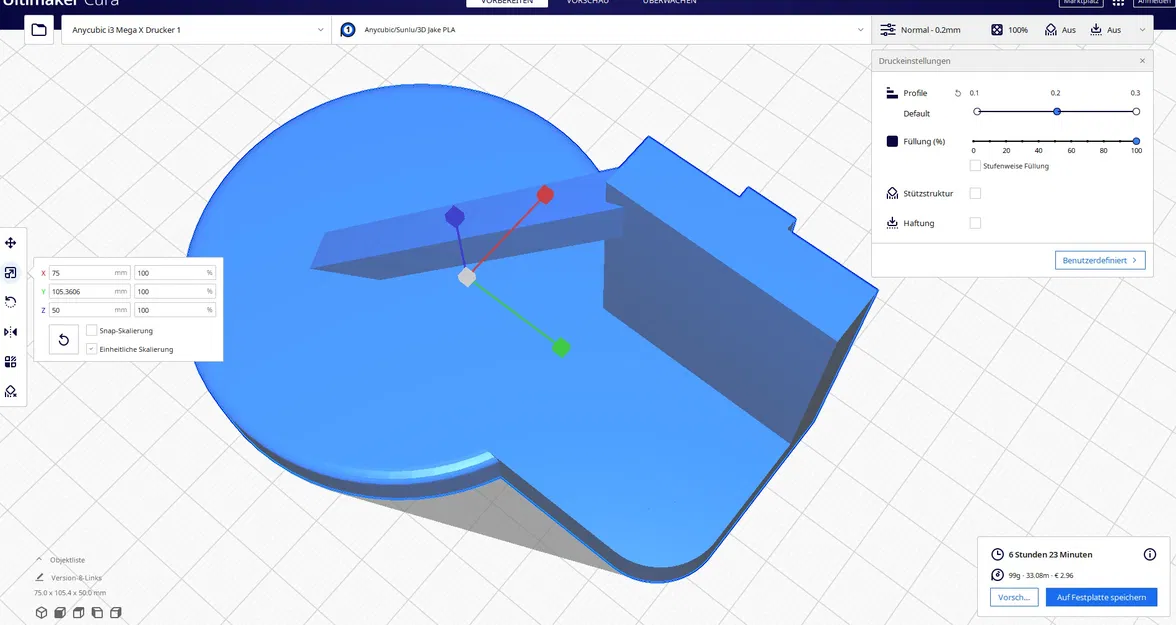The height and width of the screenshot is (625, 1176).
Task: Click the Z scale percent field
Action: coord(175,310)
